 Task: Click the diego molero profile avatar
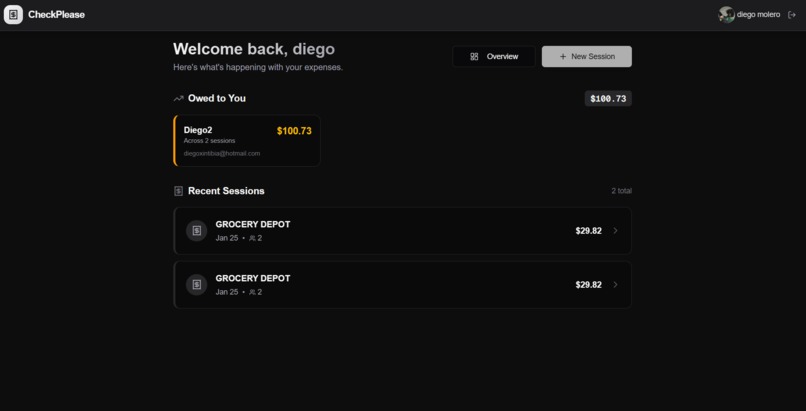pos(726,15)
